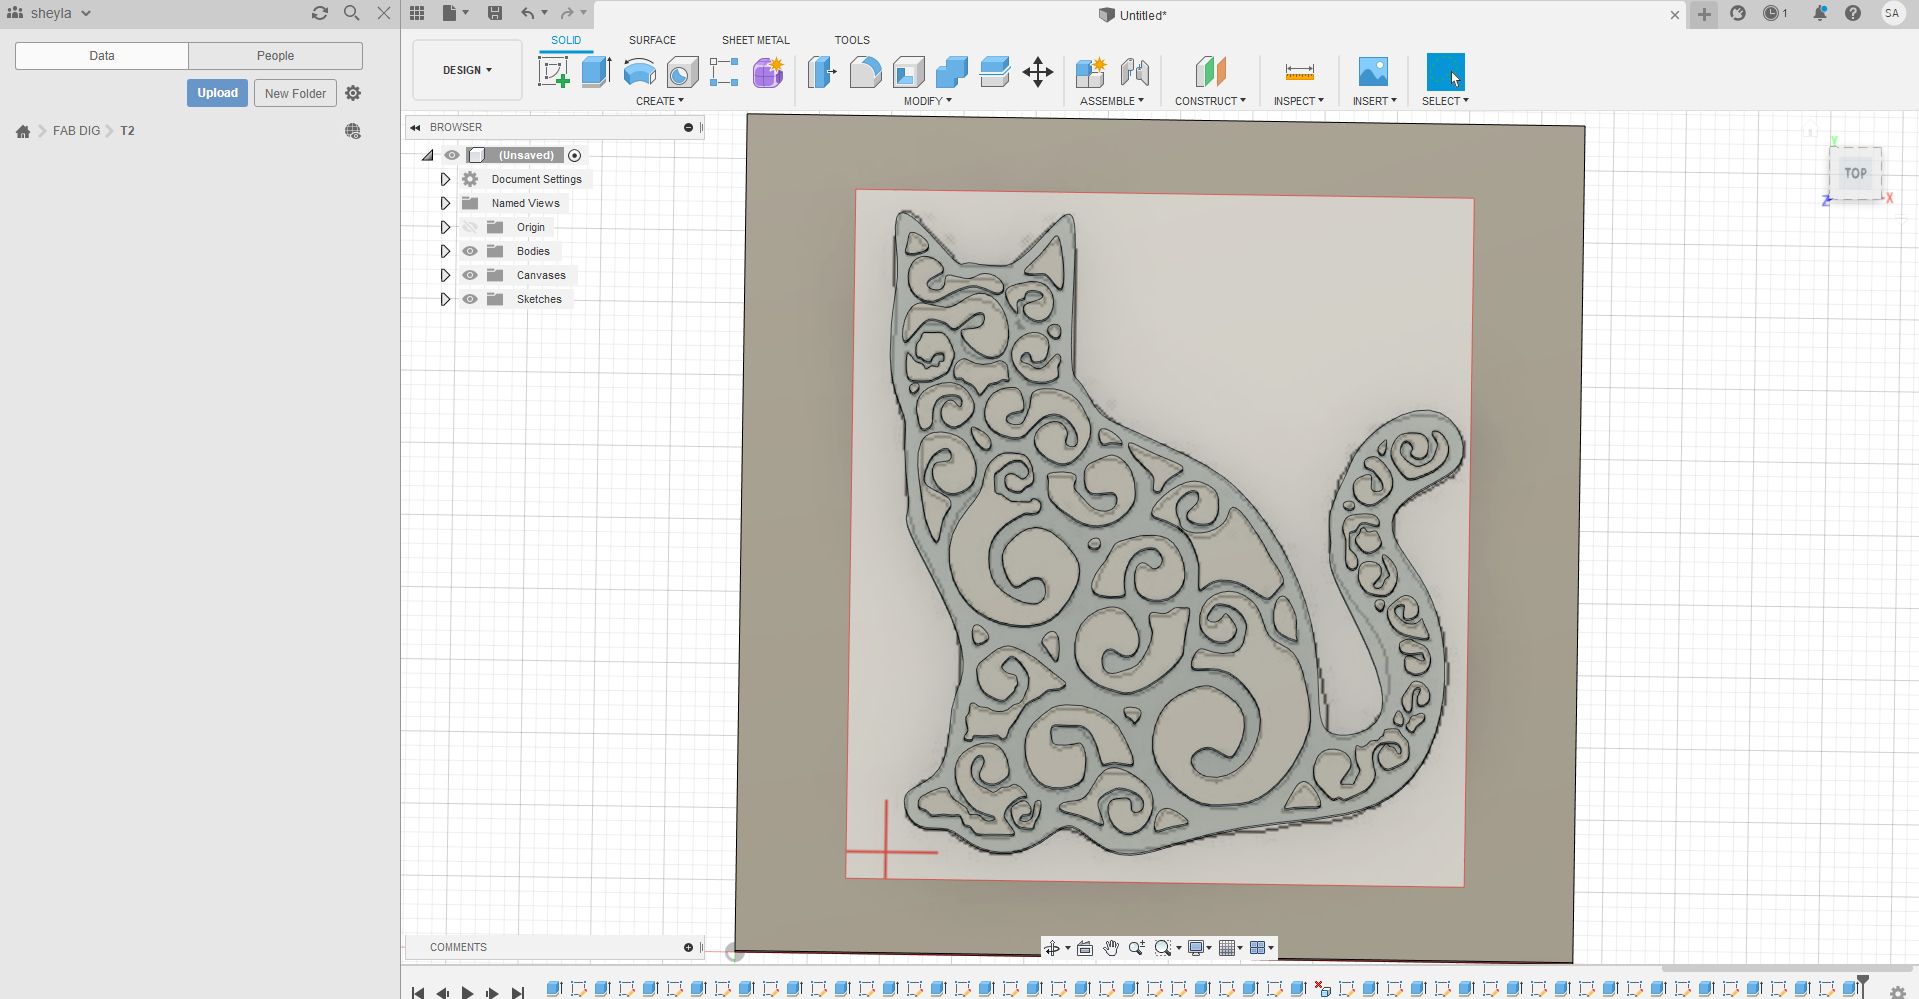1919x999 pixels.
Task: Expand the Document Settings node
Action: click(445, 179)
